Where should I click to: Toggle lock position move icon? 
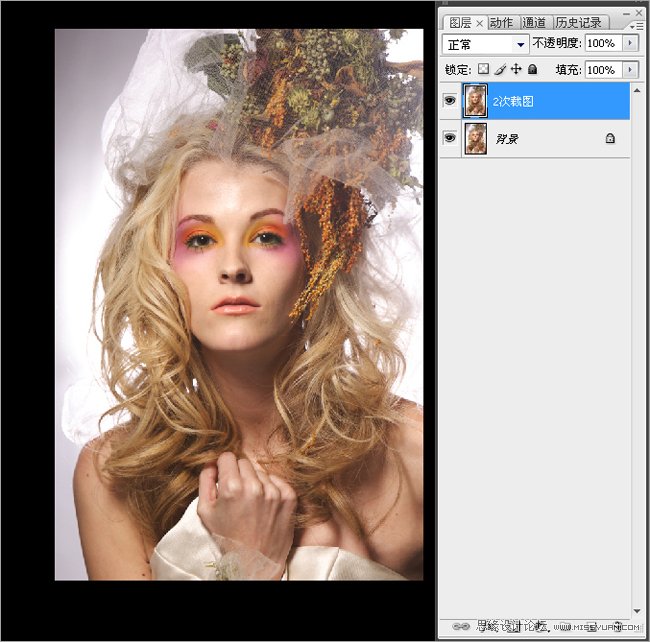click(516, 70)
